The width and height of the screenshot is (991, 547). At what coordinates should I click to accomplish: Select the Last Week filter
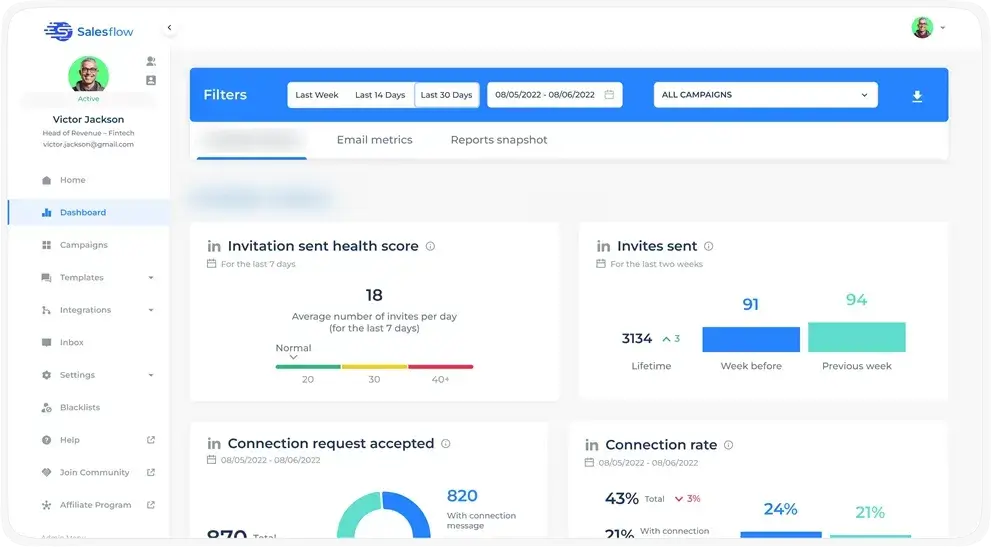tap(316, 95)
